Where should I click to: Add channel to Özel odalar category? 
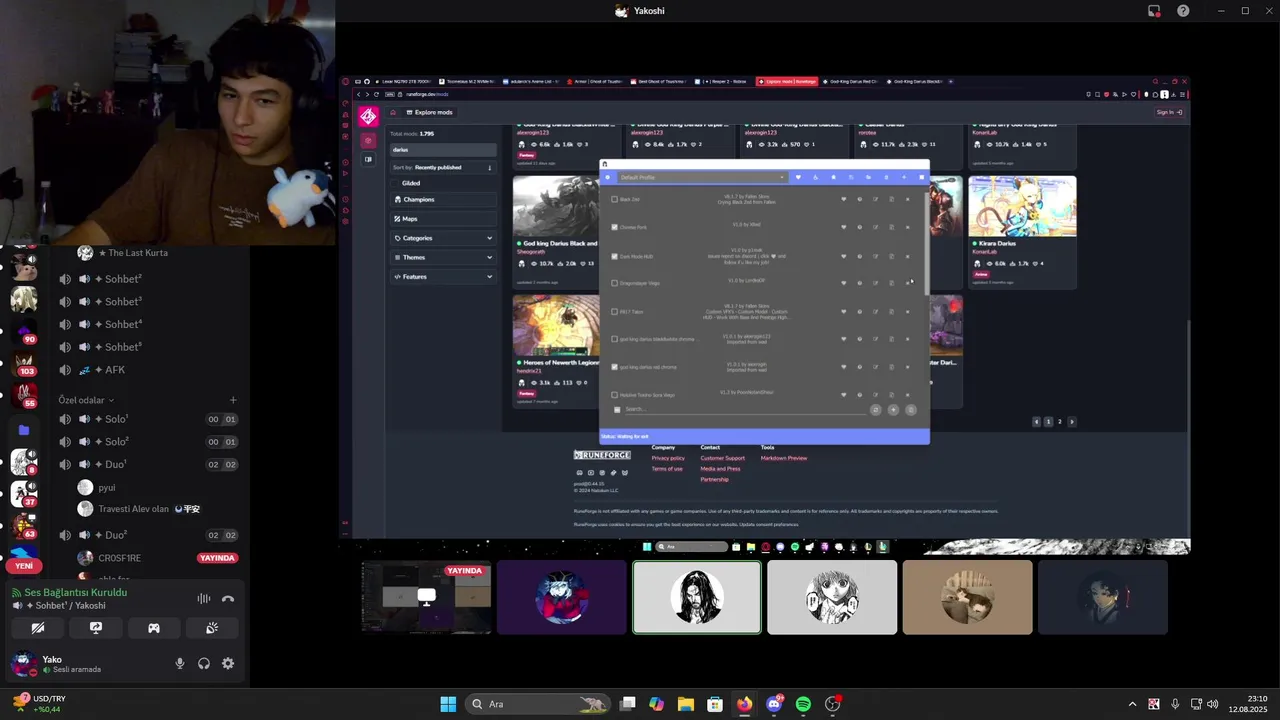[x=233, y=400]
